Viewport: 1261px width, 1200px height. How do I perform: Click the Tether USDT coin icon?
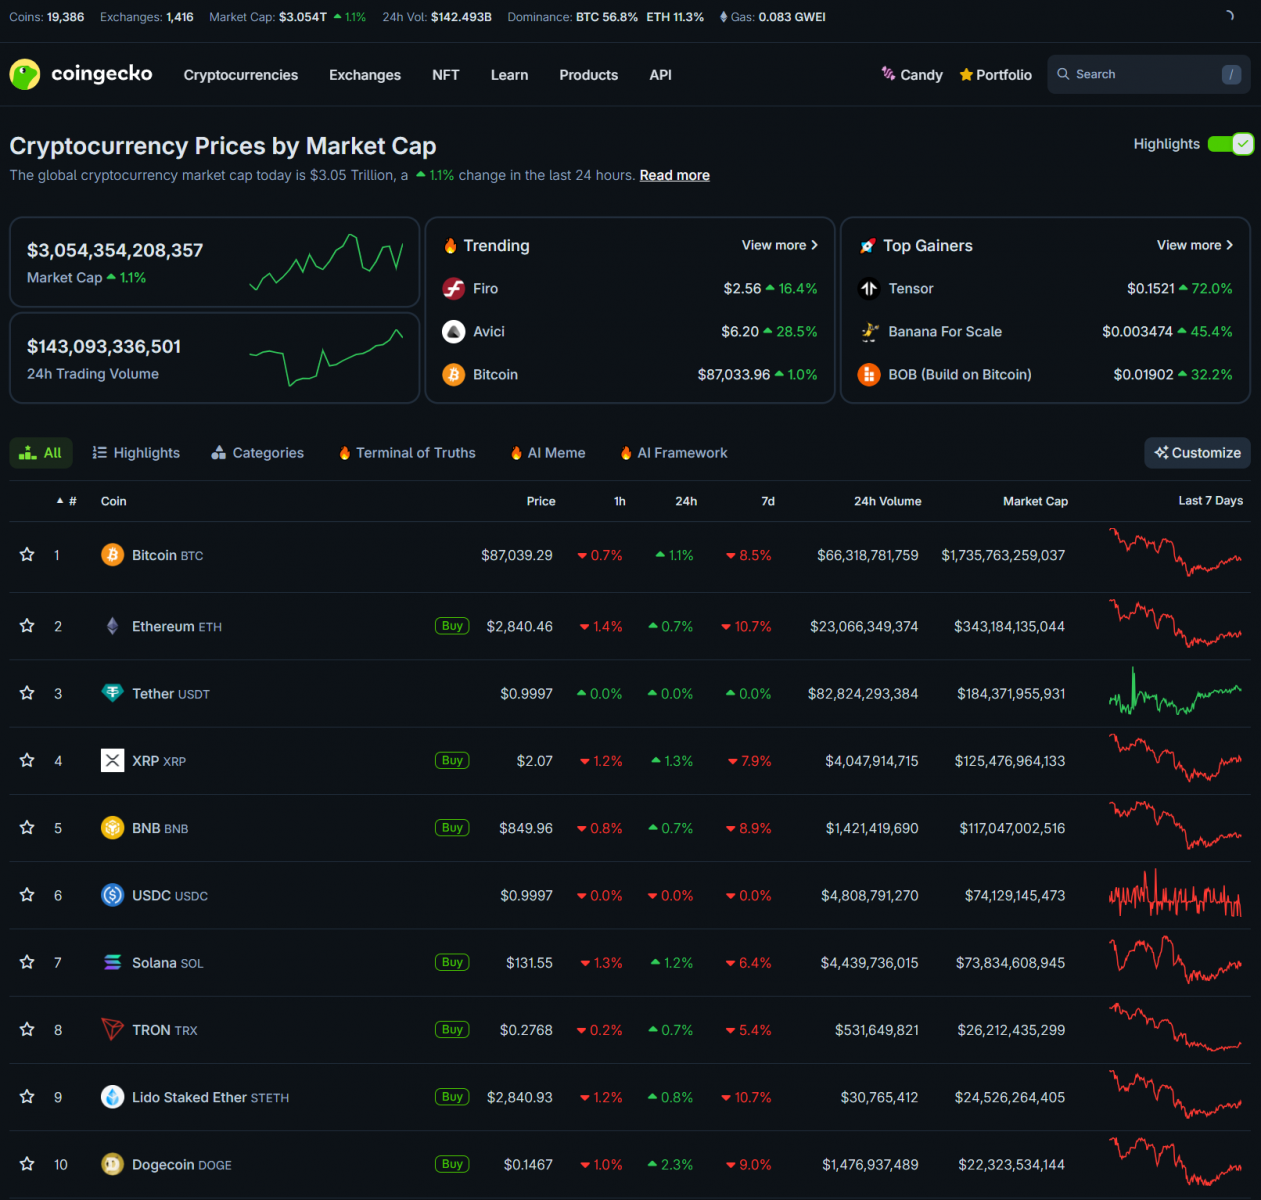(112, 693)
